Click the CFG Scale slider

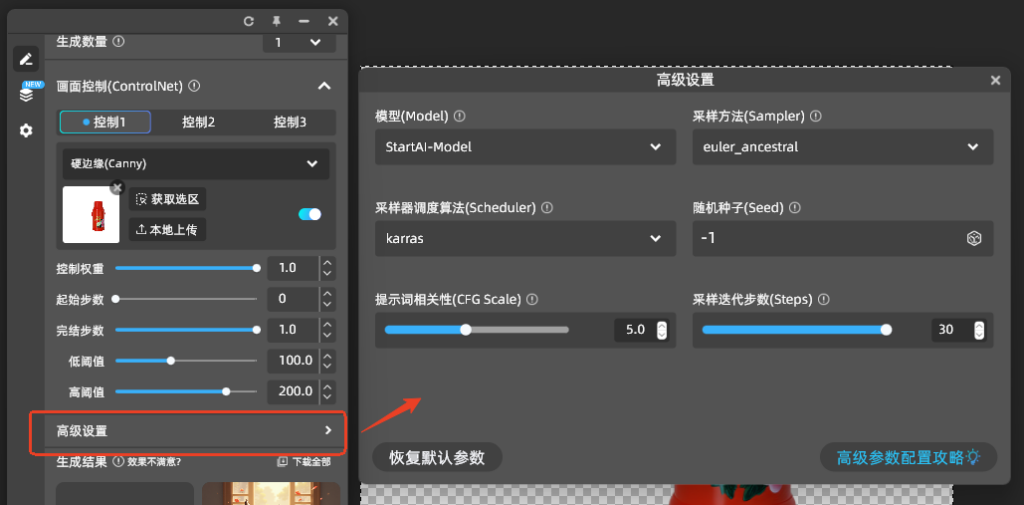[x=477, y=330]
